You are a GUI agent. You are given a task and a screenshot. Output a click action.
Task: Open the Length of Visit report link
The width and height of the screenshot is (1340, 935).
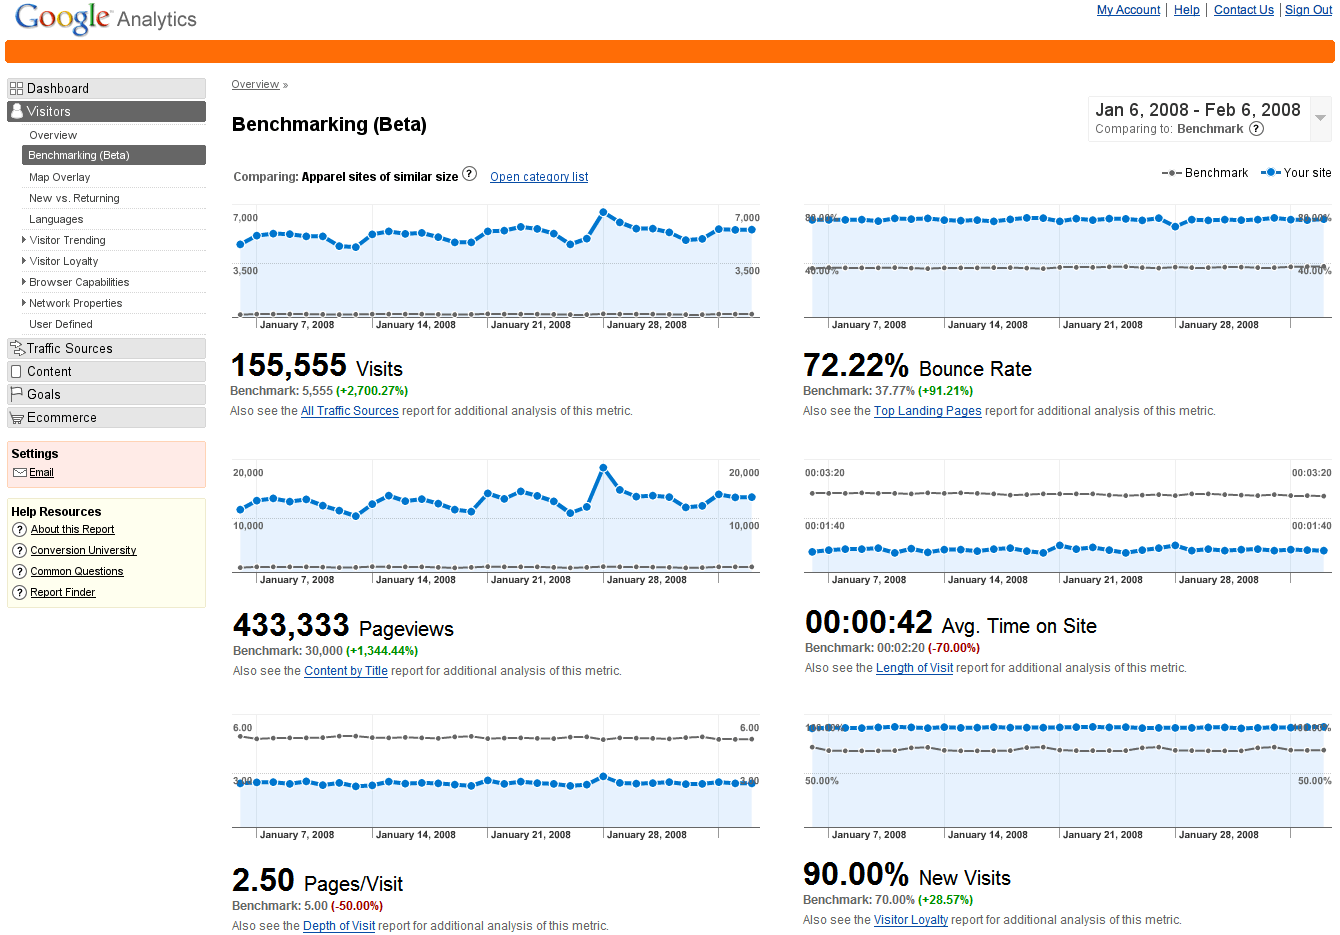click(915, 668)
